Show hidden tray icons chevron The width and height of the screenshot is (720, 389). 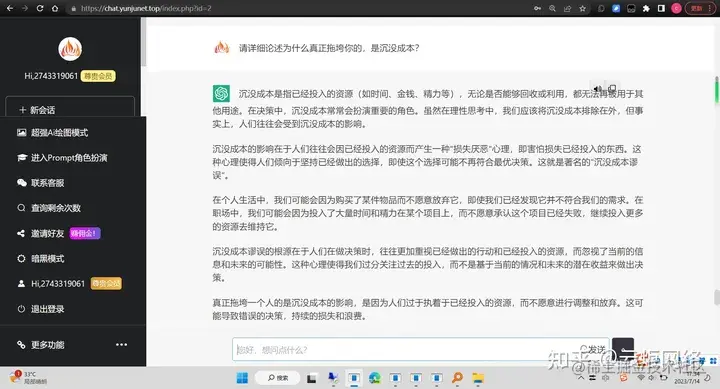[581, 378]
